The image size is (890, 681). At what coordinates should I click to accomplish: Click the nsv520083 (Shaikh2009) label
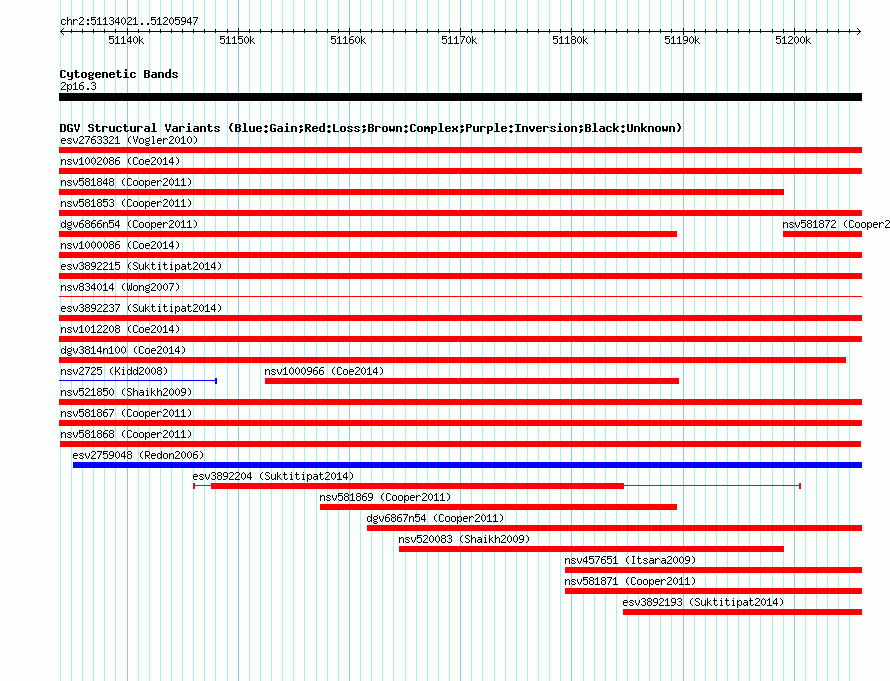click(x=464, y=539)
